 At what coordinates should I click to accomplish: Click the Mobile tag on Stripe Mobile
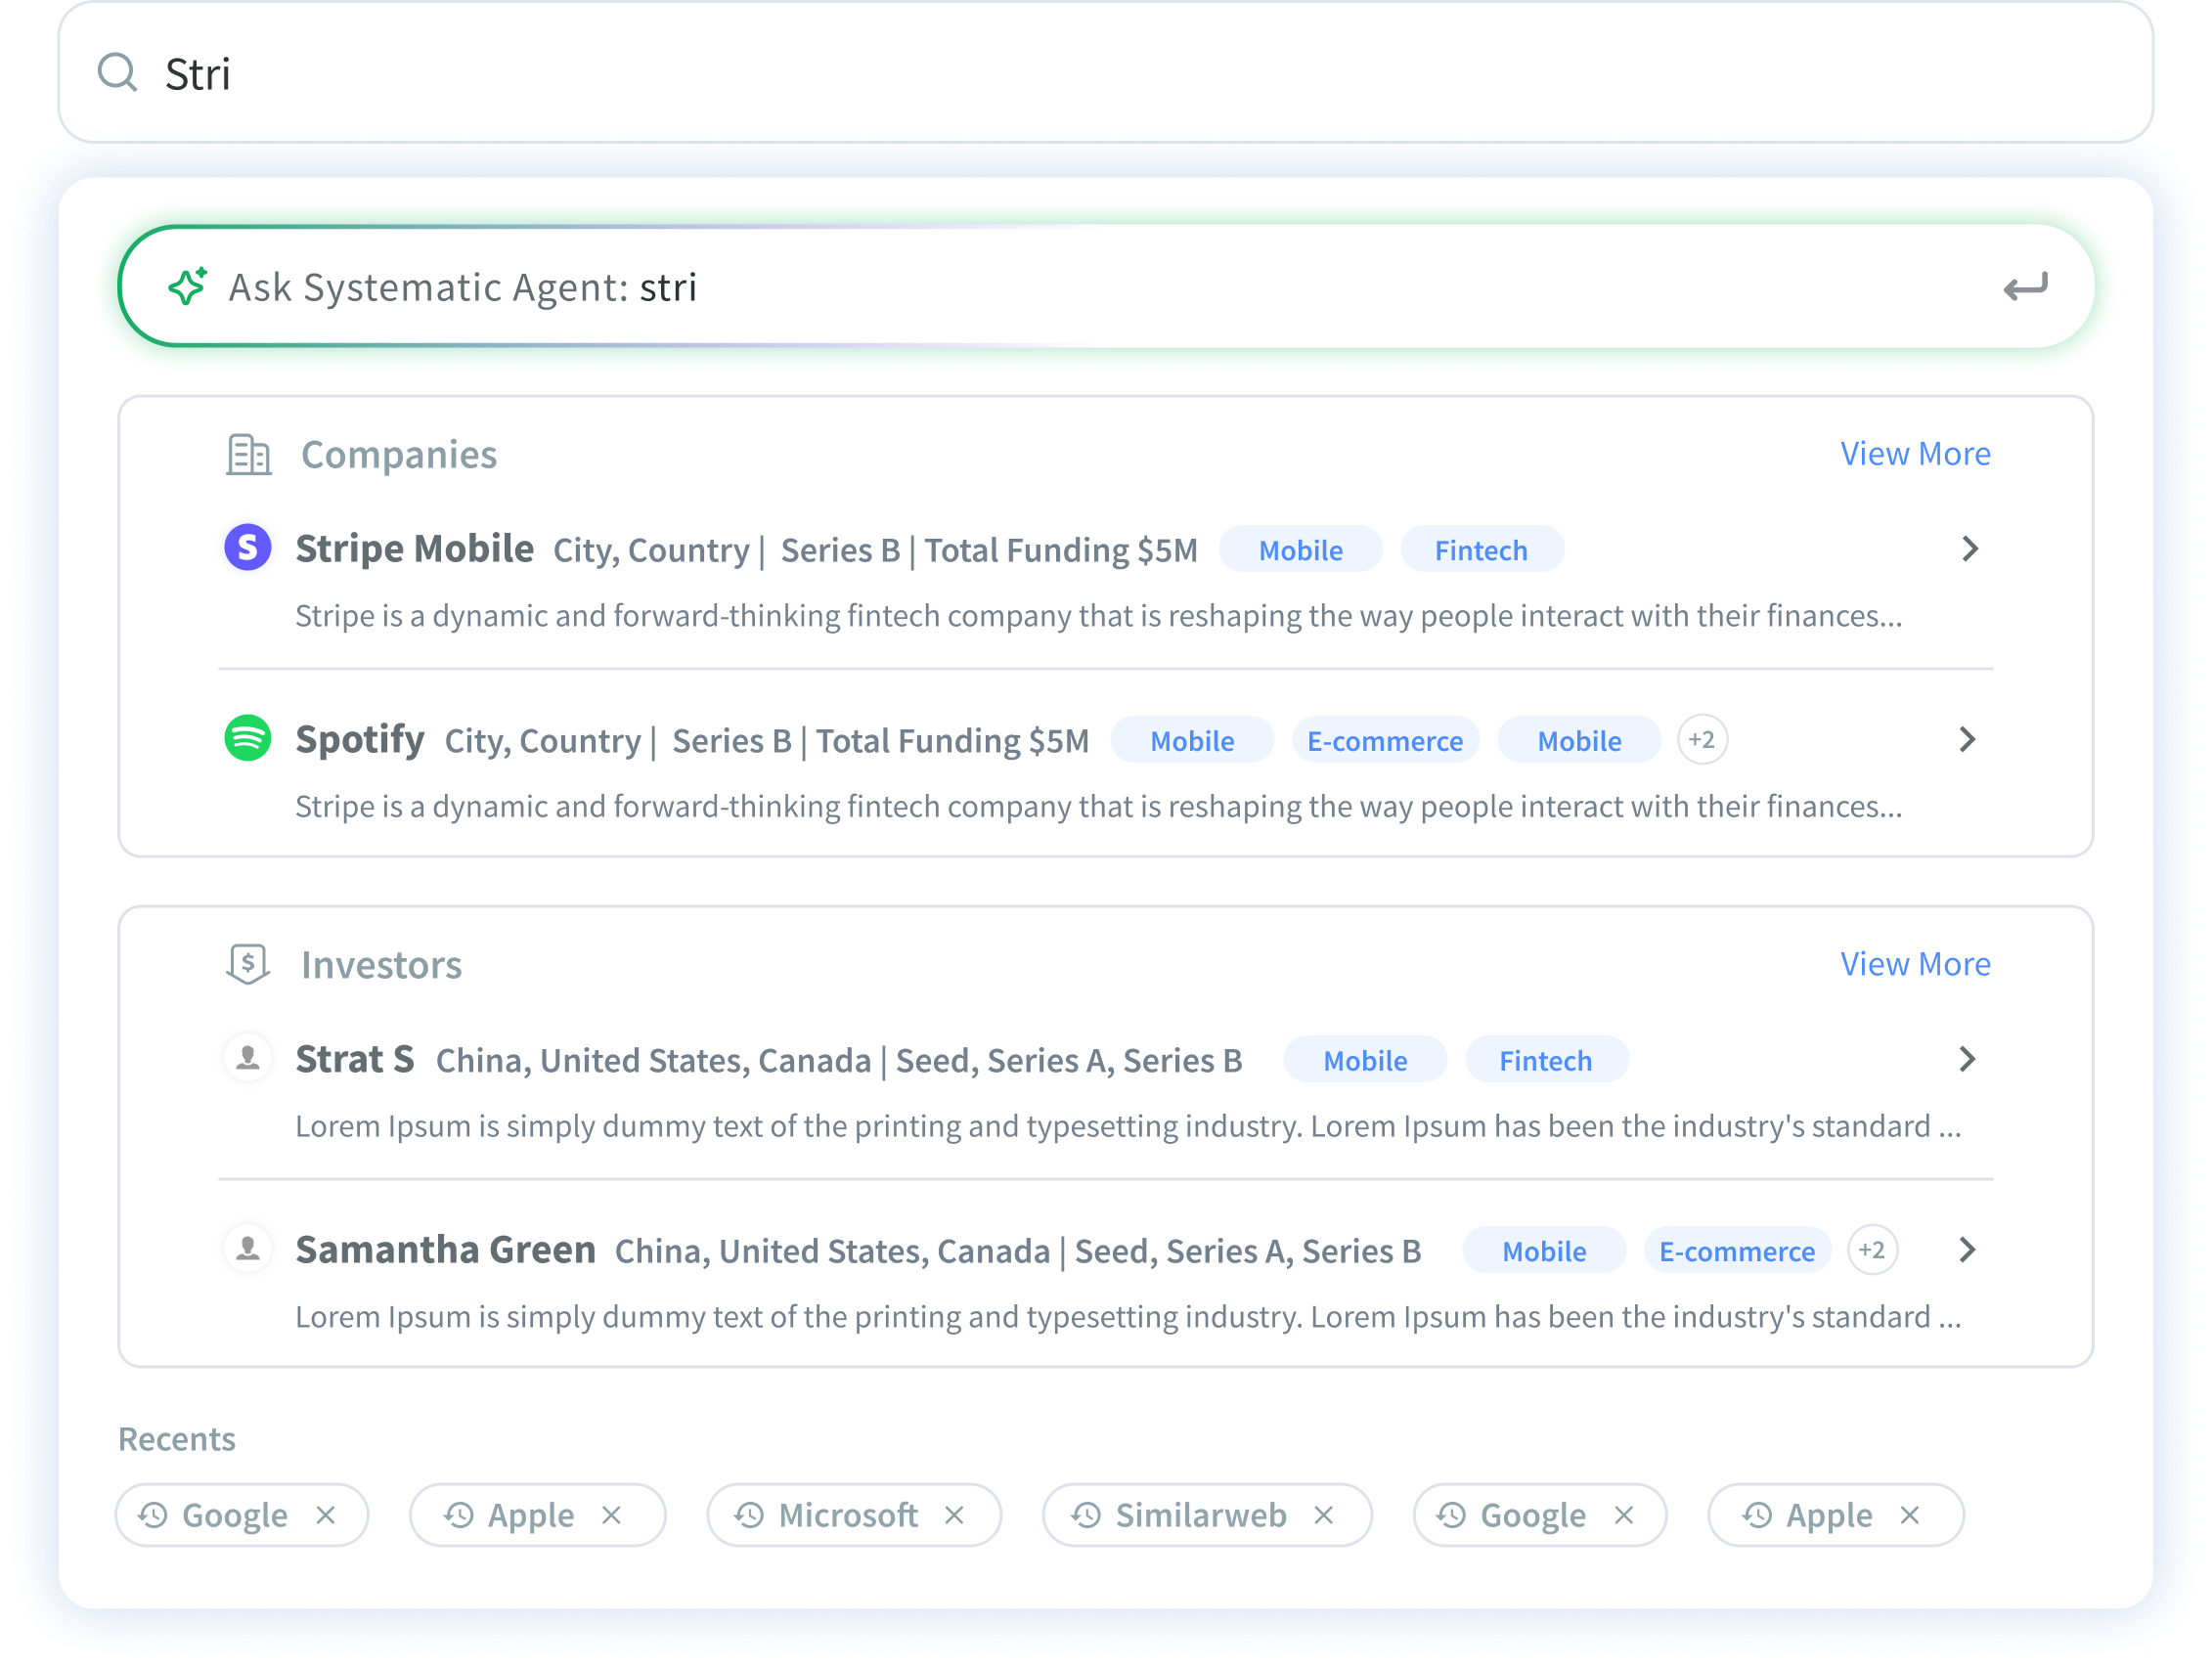click(1300, 550)
